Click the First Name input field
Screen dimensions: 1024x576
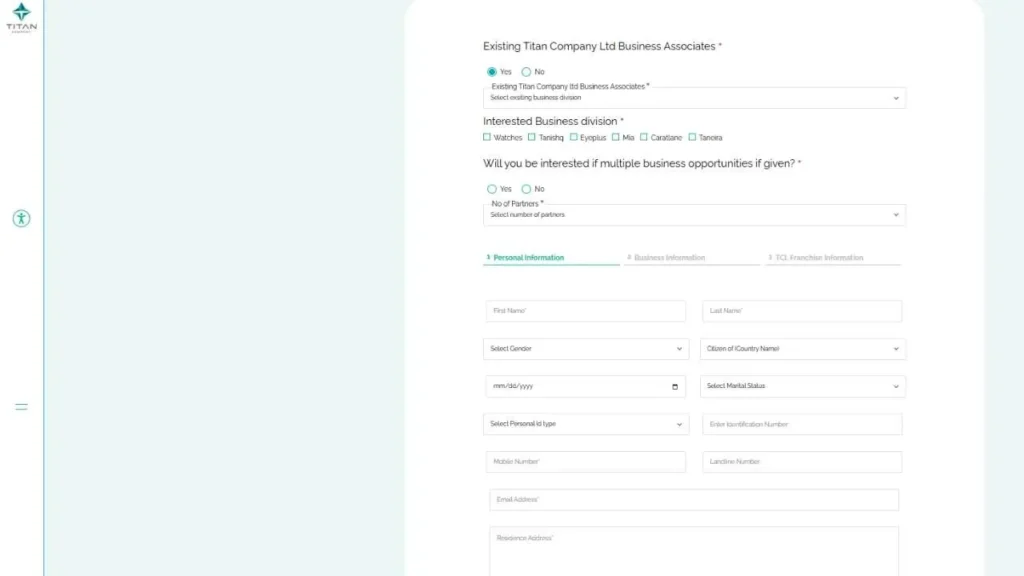pos(586,311)
